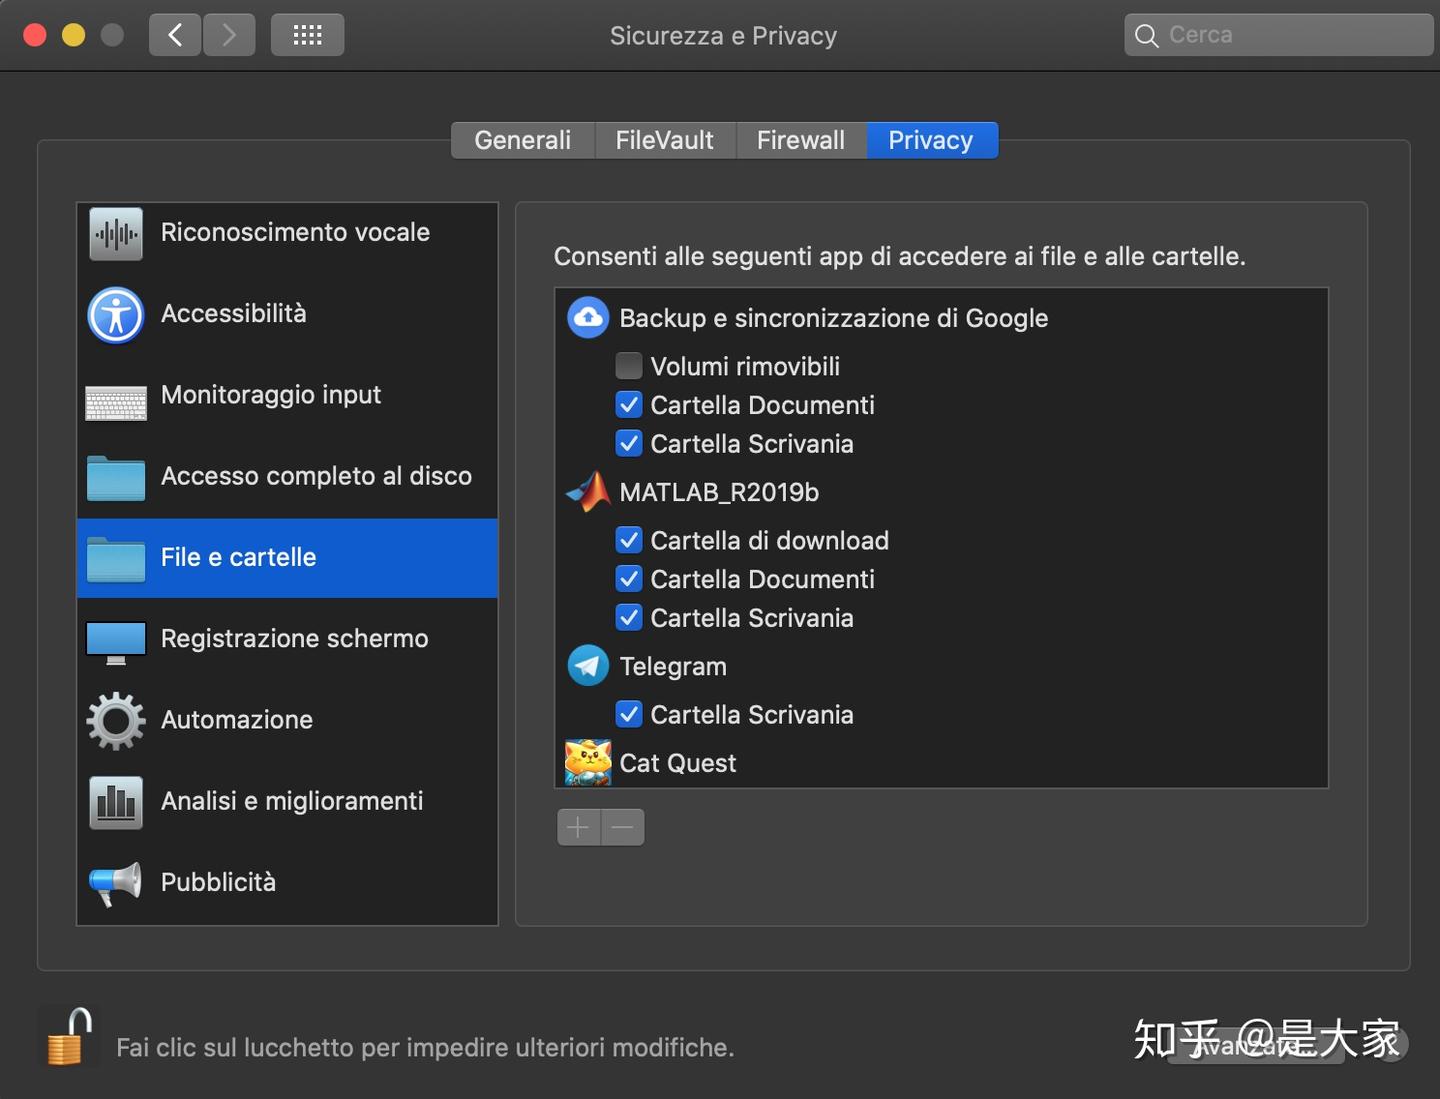Click the Google Backup cloud icon

click(588, 318)
